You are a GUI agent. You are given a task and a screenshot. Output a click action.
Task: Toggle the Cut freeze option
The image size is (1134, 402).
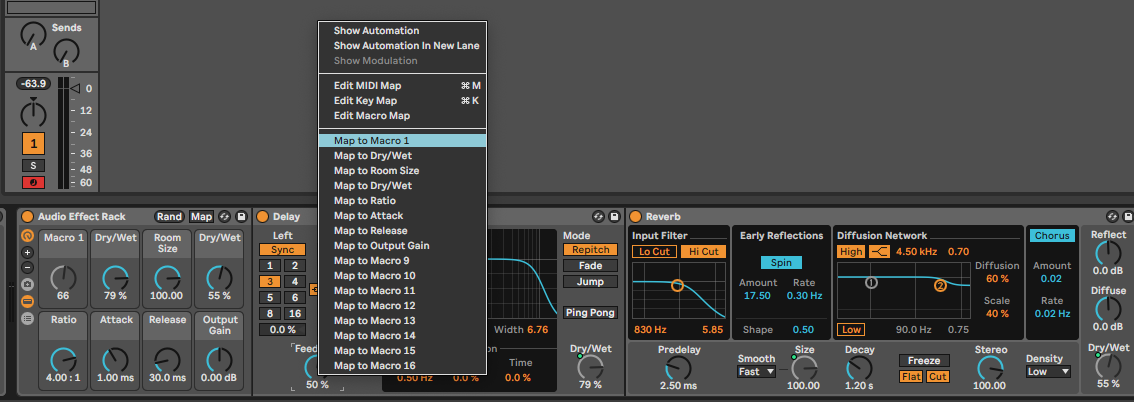(x=937, y=377)
